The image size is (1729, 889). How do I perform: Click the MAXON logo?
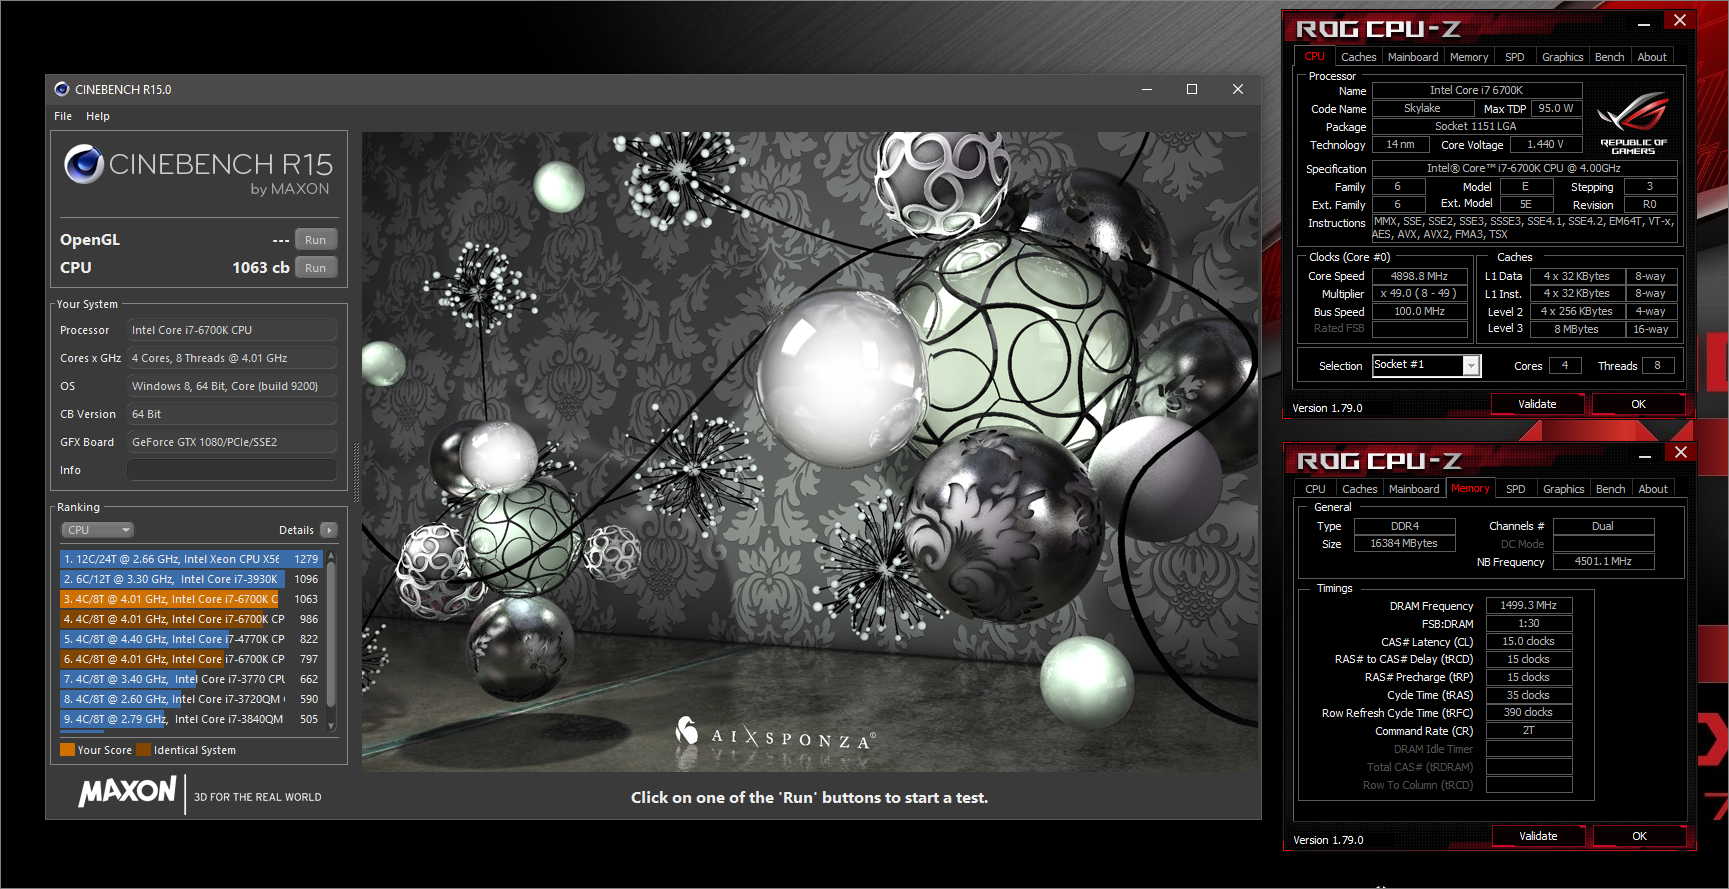(x=128, y=792)
